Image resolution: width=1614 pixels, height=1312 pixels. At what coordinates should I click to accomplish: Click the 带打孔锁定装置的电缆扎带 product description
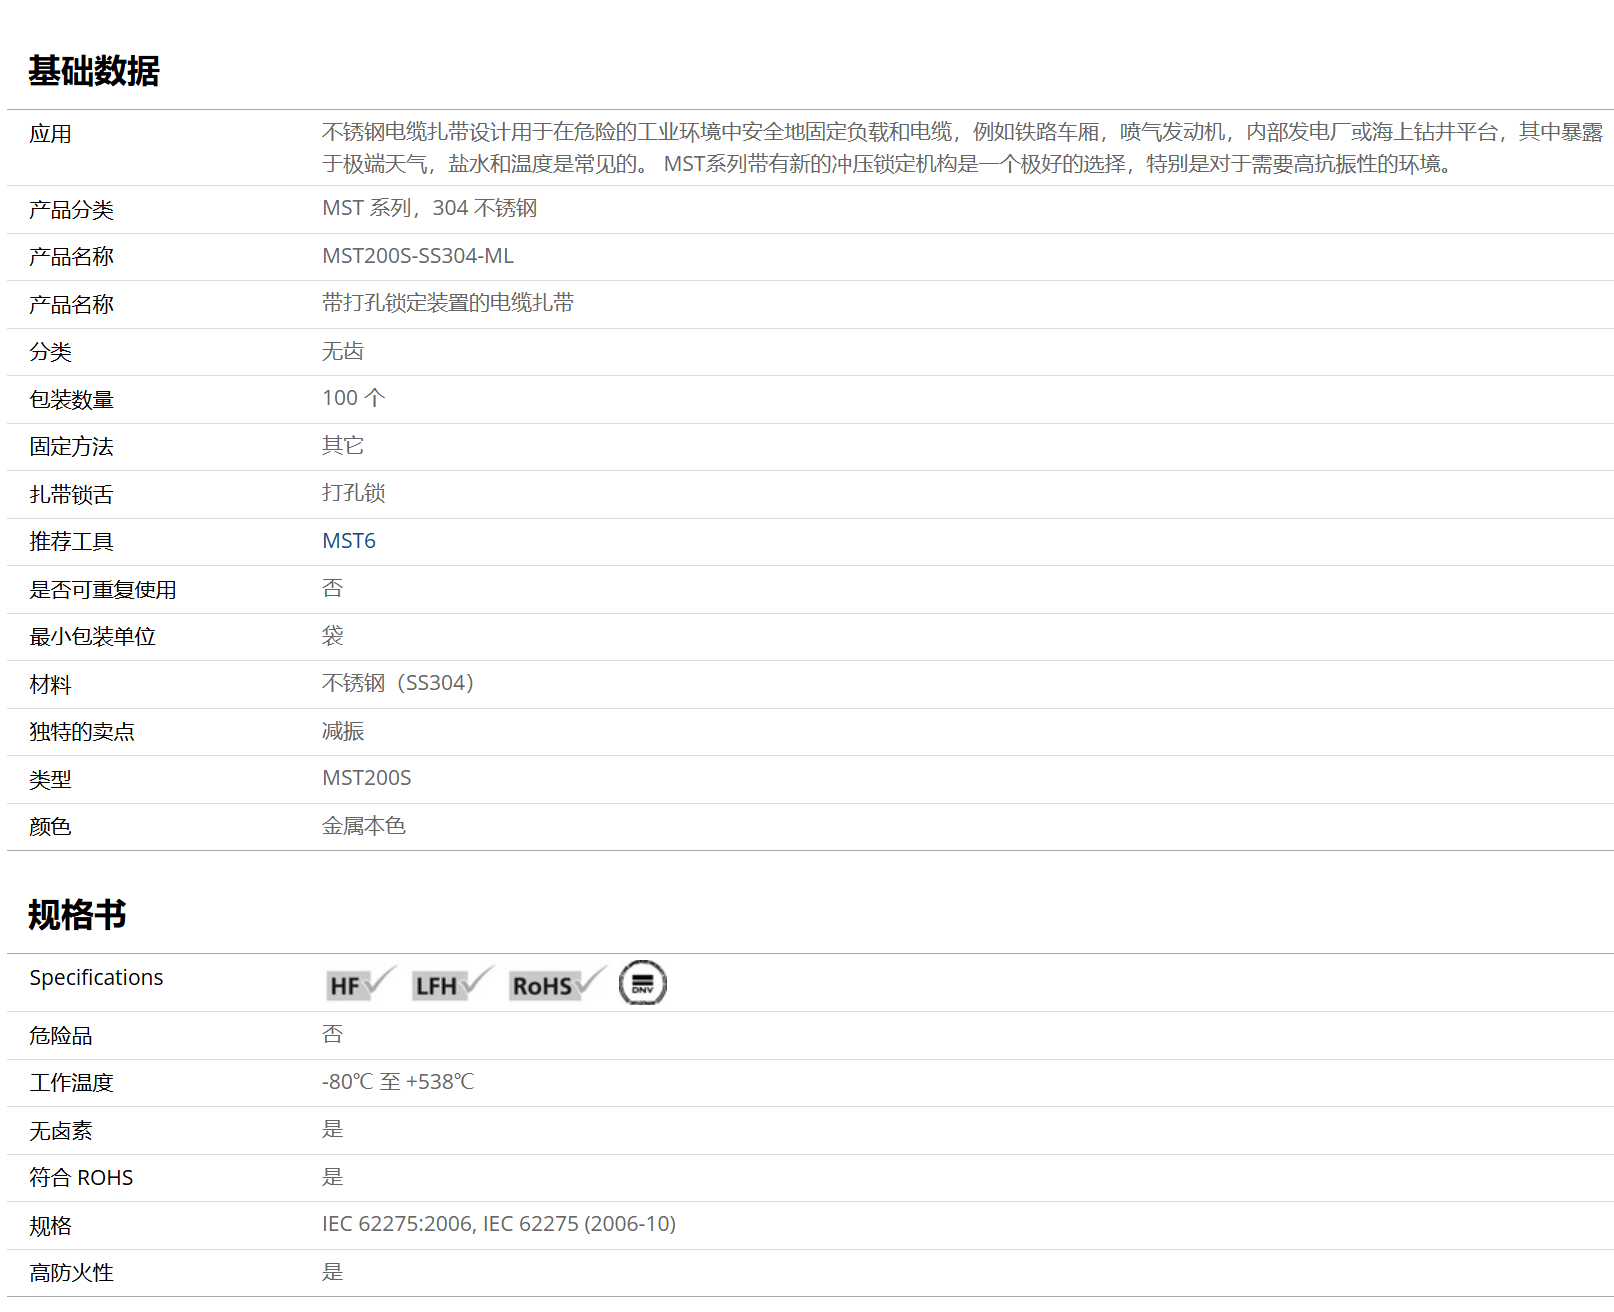tap(447, 303)
